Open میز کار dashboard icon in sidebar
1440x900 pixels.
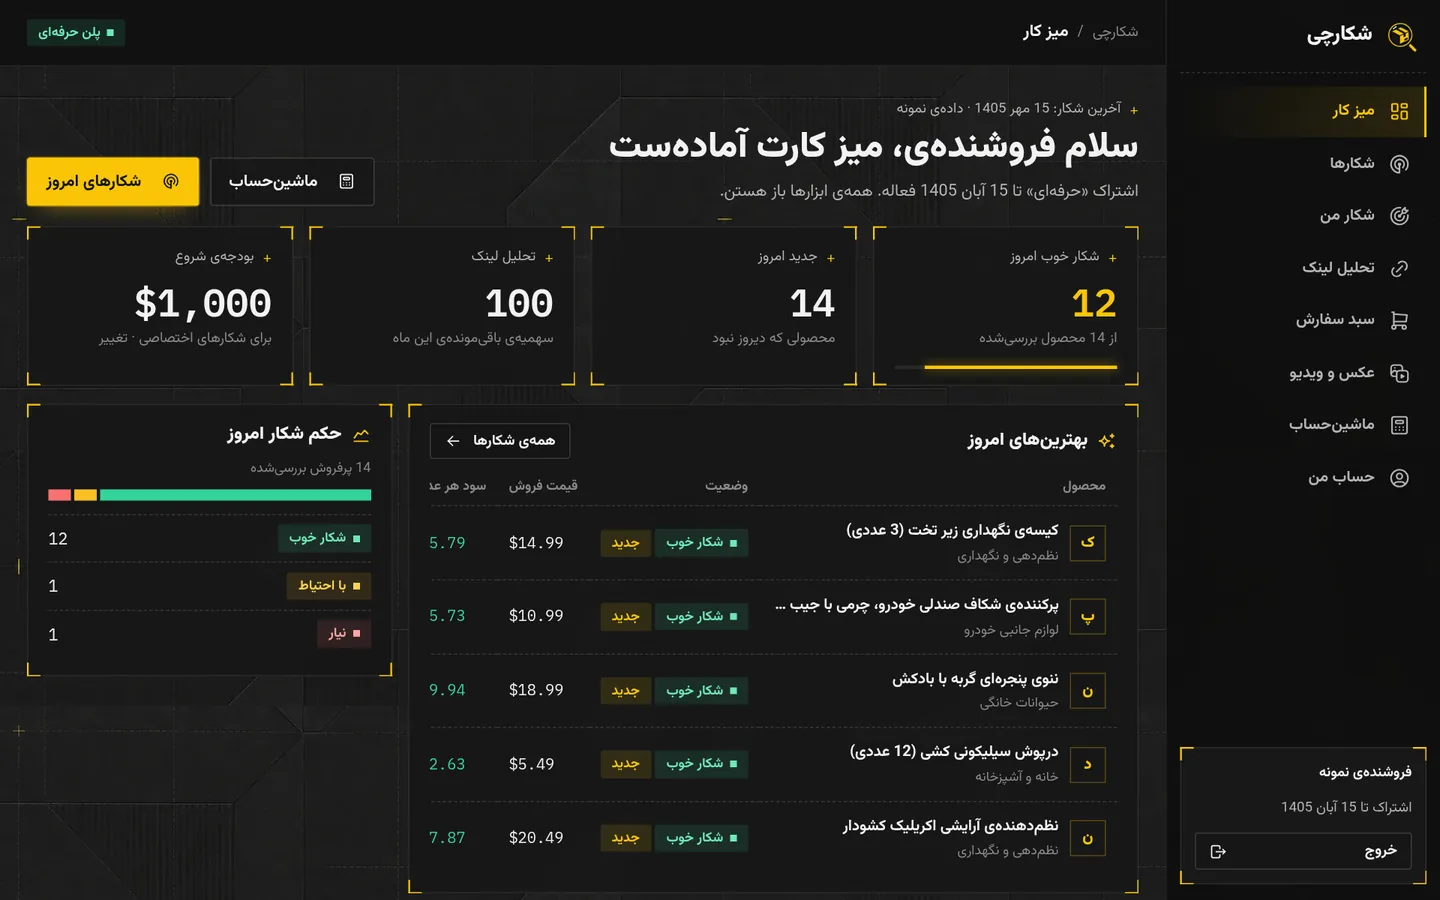pos(1399,111)
